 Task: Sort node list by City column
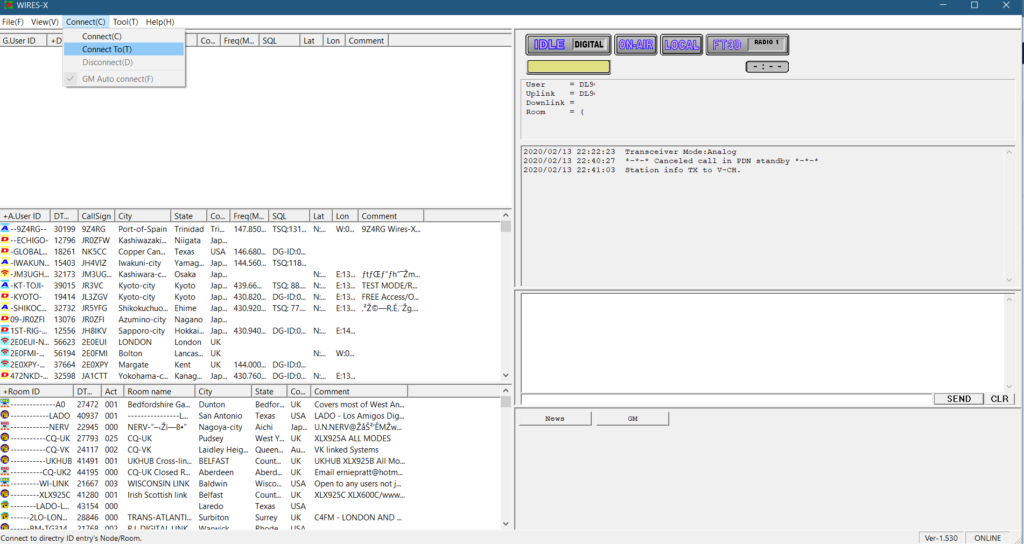[143, 216]
